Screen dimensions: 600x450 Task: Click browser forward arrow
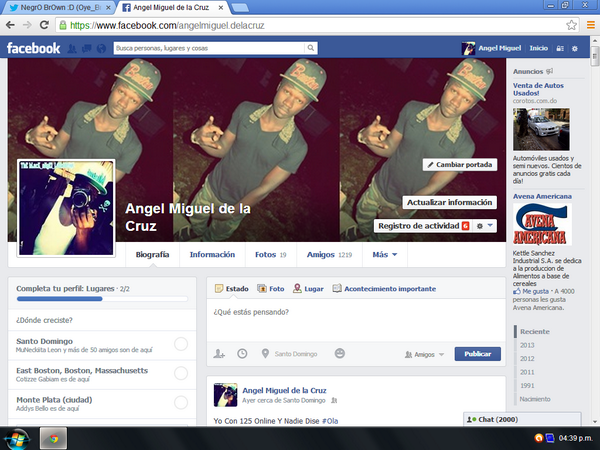tap(27, 25)
